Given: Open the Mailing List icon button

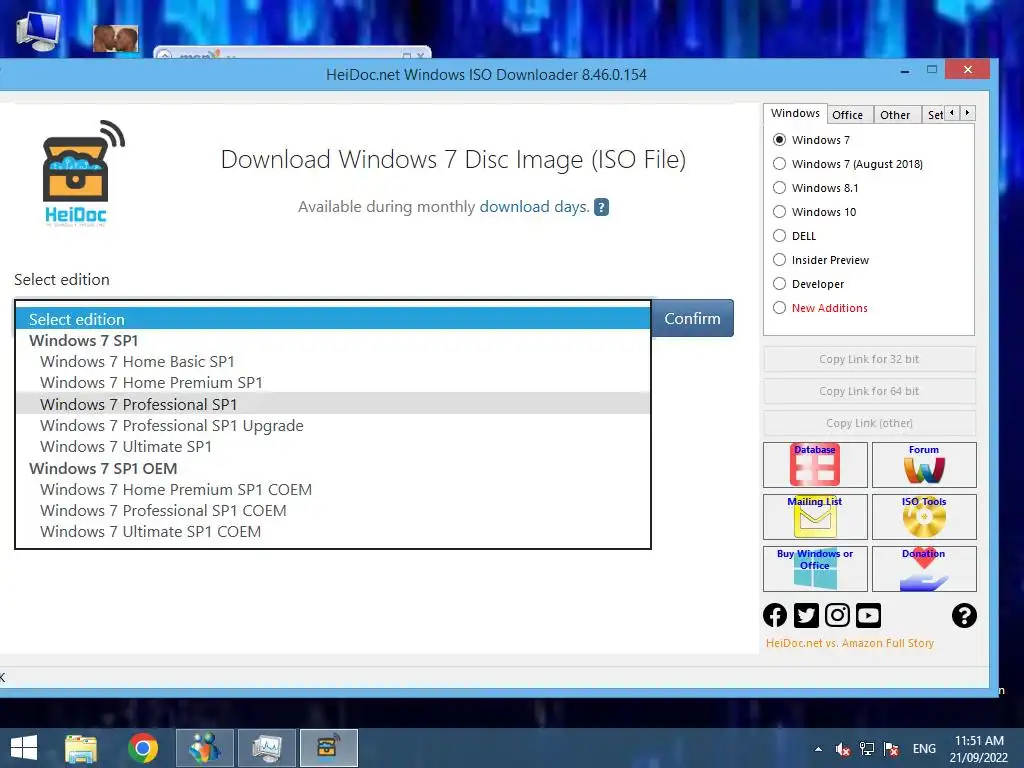Looking at the screenshot, I should tap(815, 517).
